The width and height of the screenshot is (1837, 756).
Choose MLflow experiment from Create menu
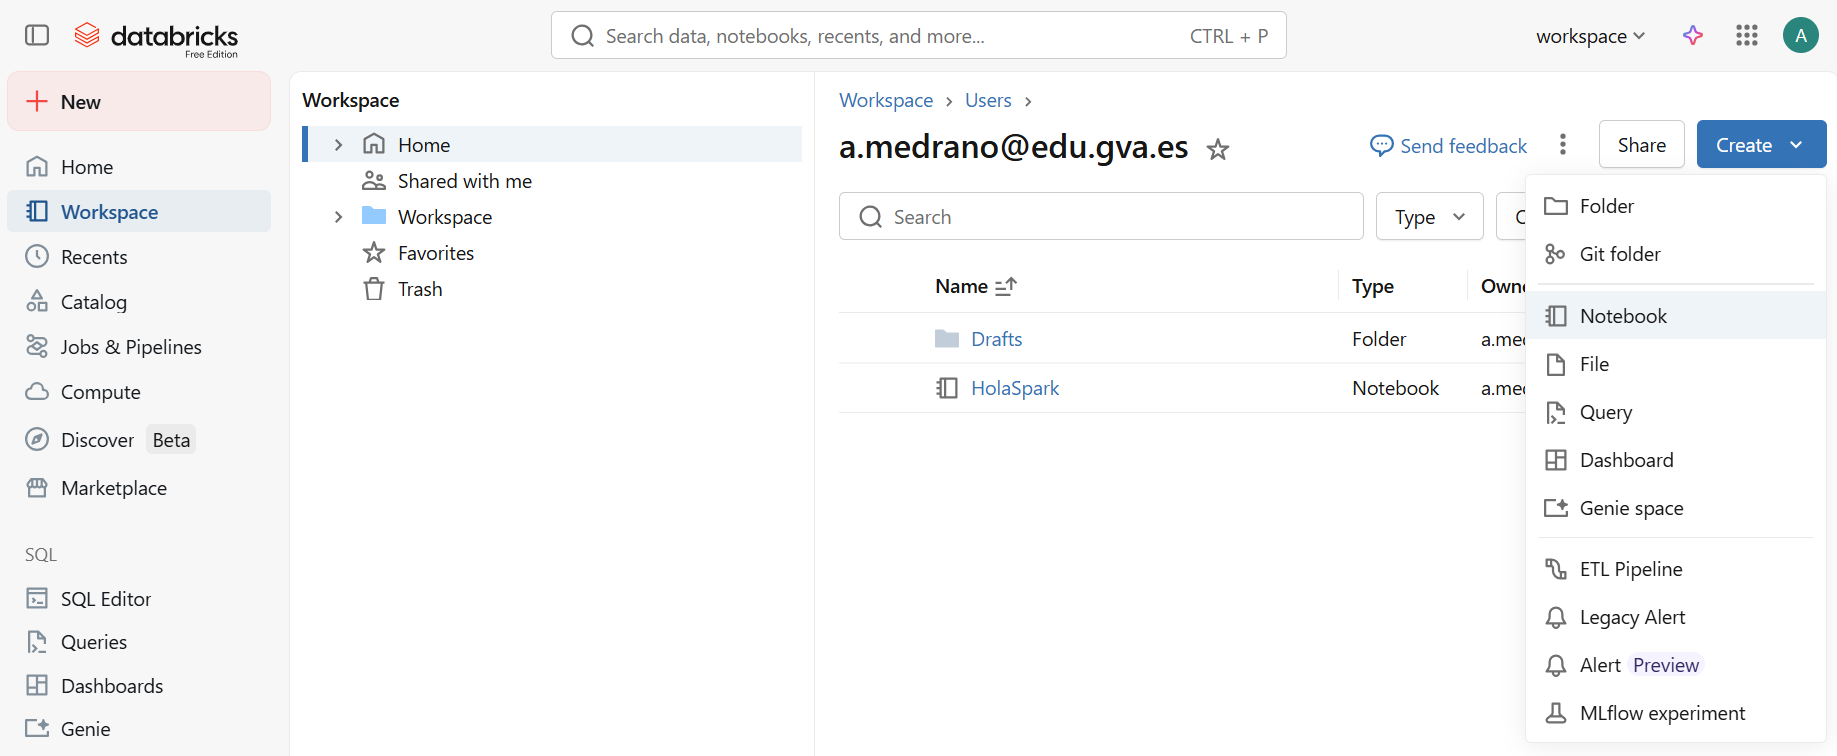pyautogui.click(x=1676, y=713)
